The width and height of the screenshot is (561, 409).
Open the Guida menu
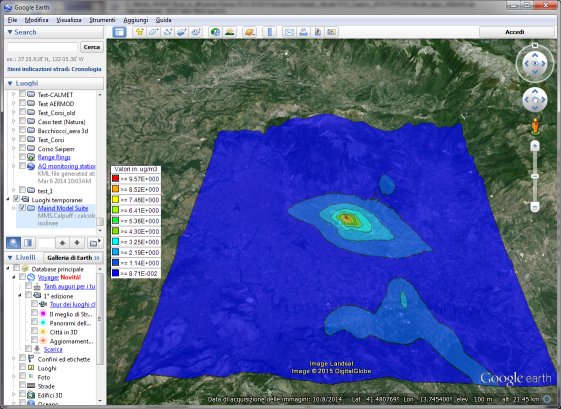[x=164, y=20]
